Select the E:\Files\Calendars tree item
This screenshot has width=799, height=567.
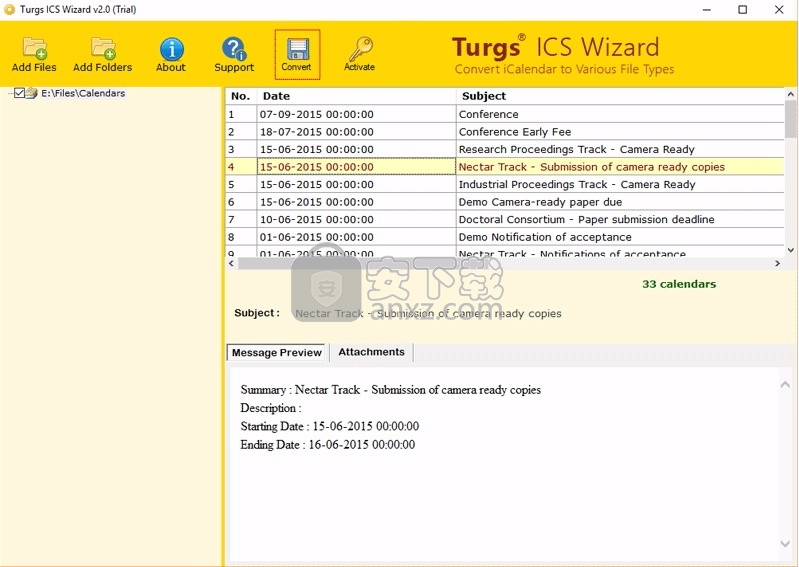(83, 93)
